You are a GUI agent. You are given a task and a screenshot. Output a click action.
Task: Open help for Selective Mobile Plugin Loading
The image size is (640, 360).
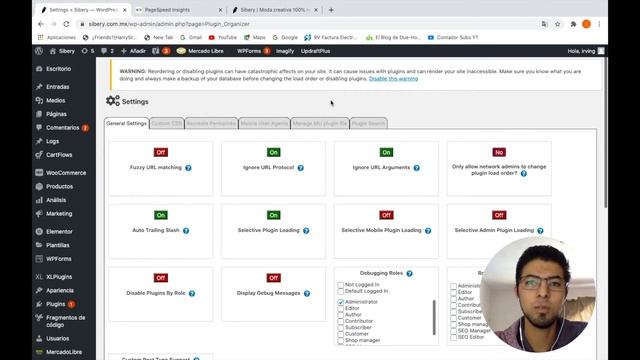point(428,231)
